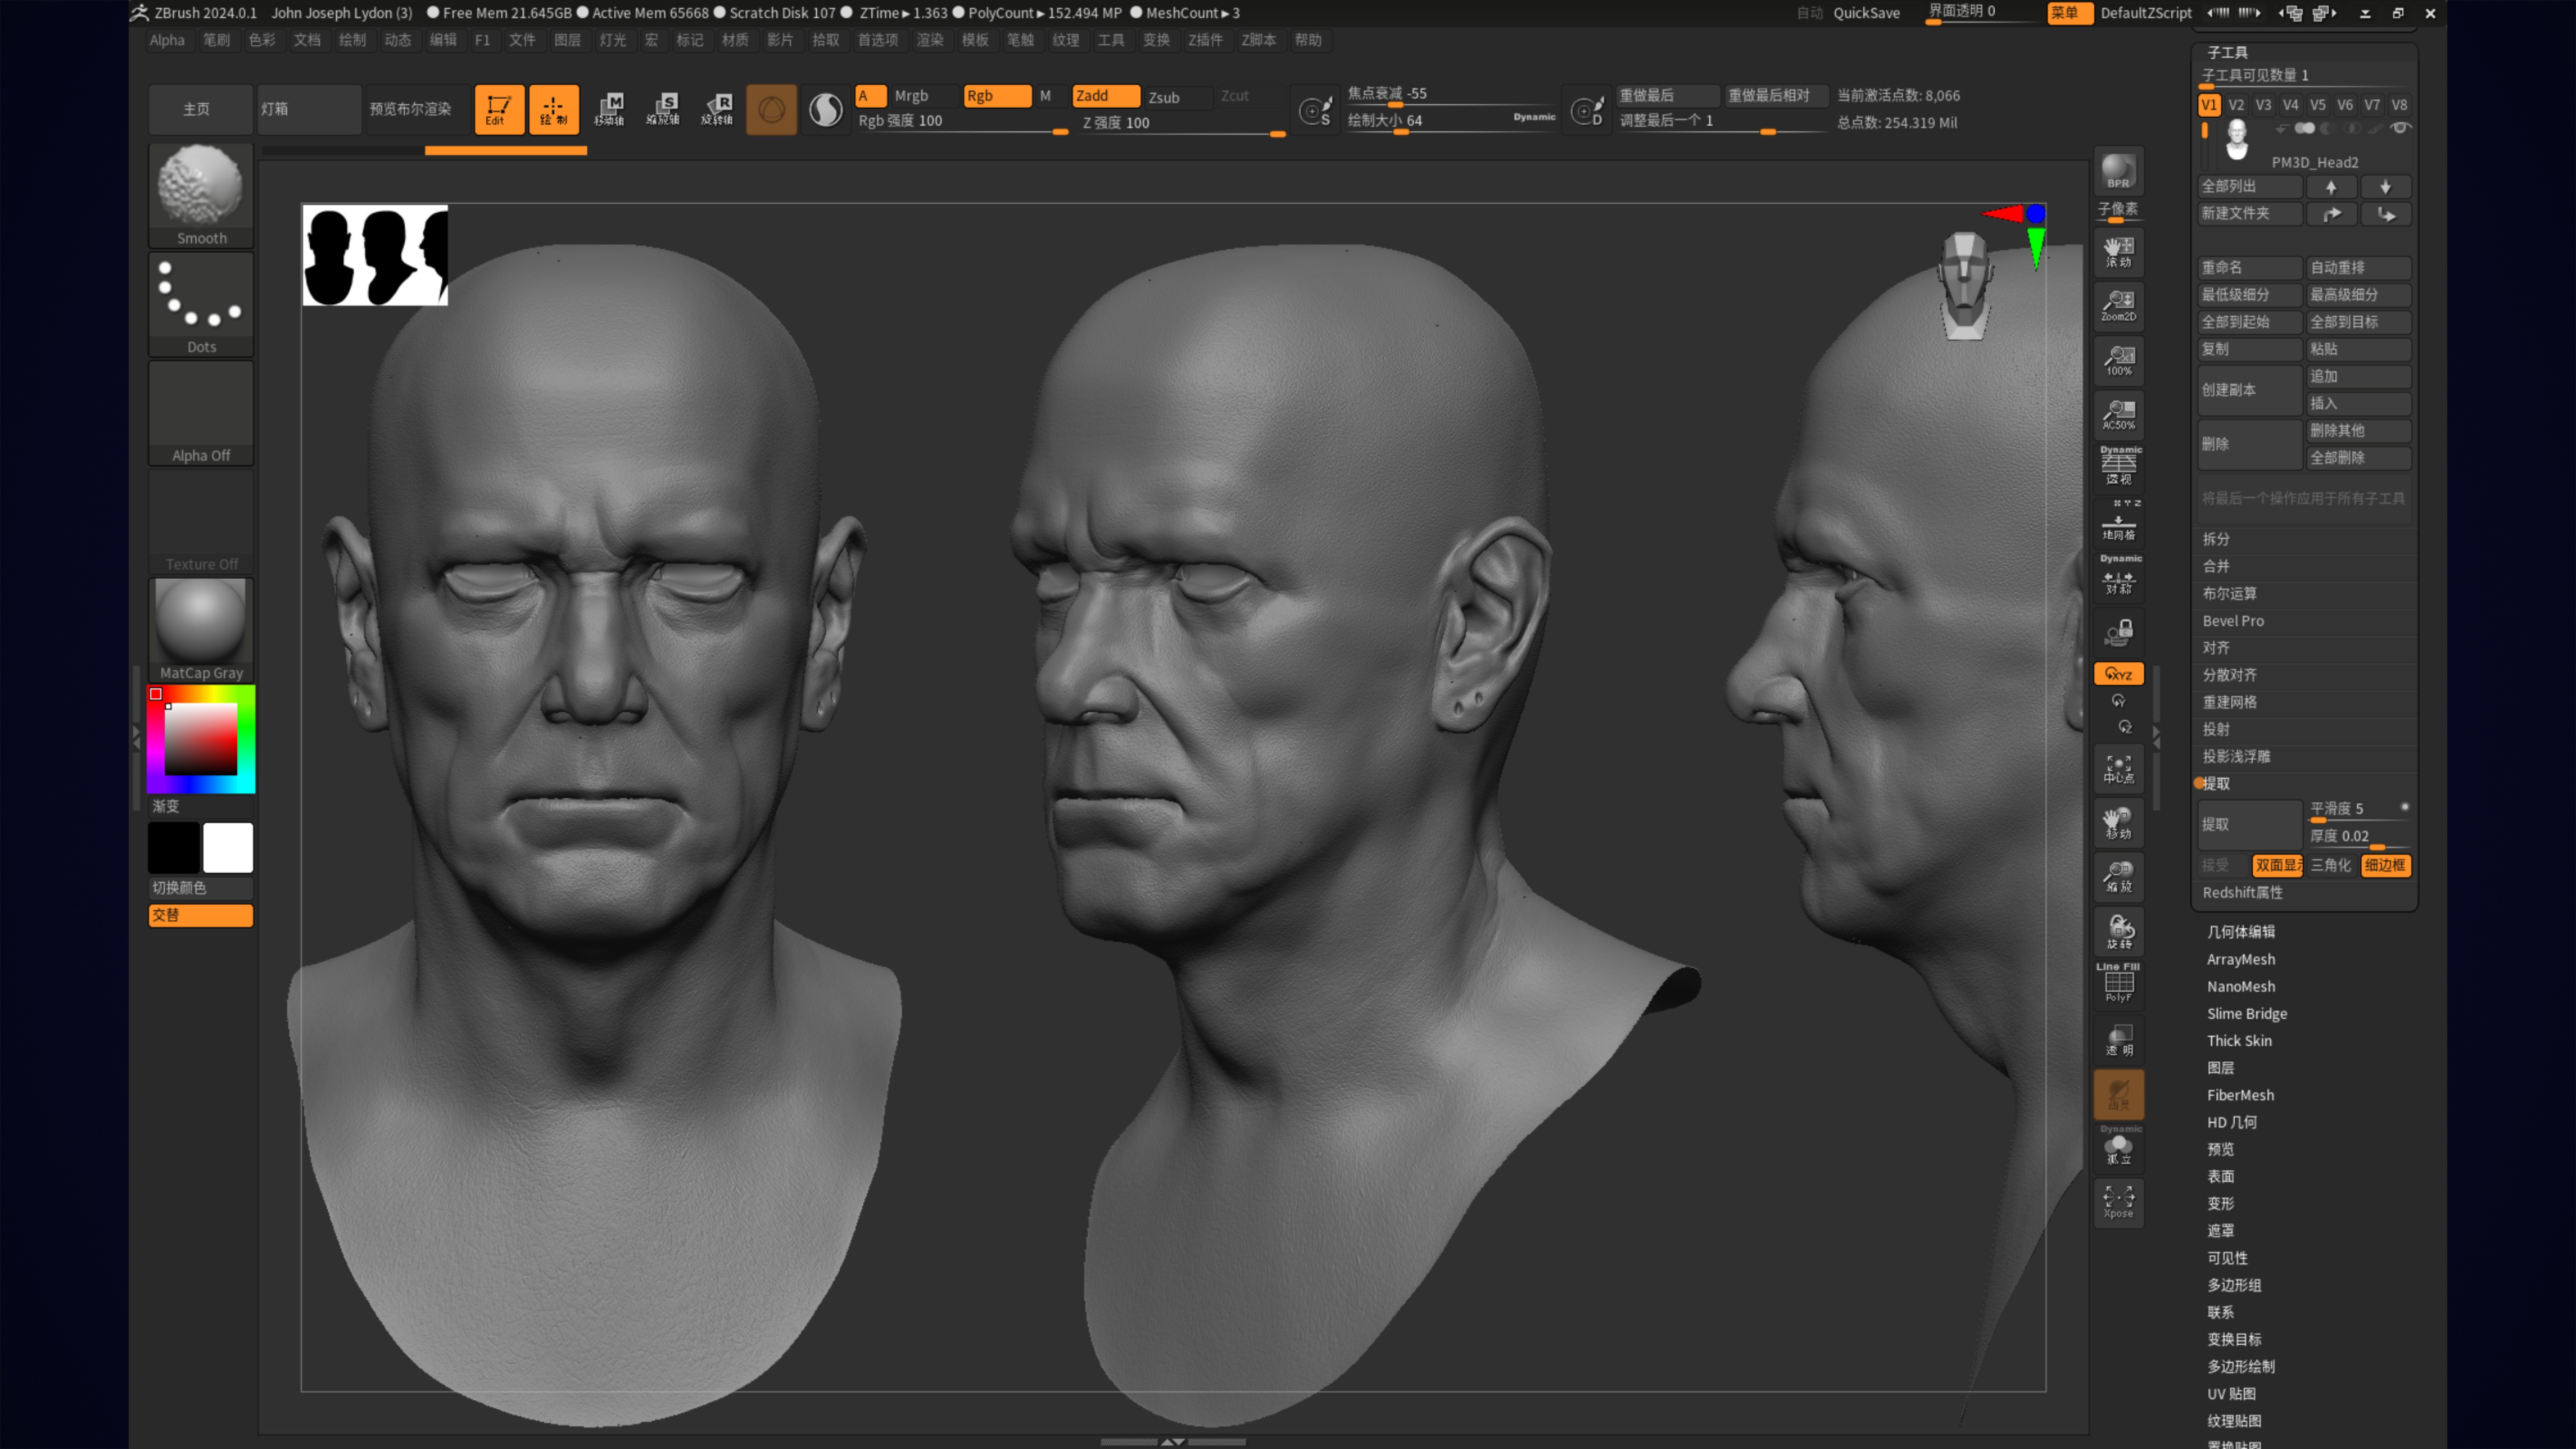Expand the 拆分 Split section

[2216, 539]
